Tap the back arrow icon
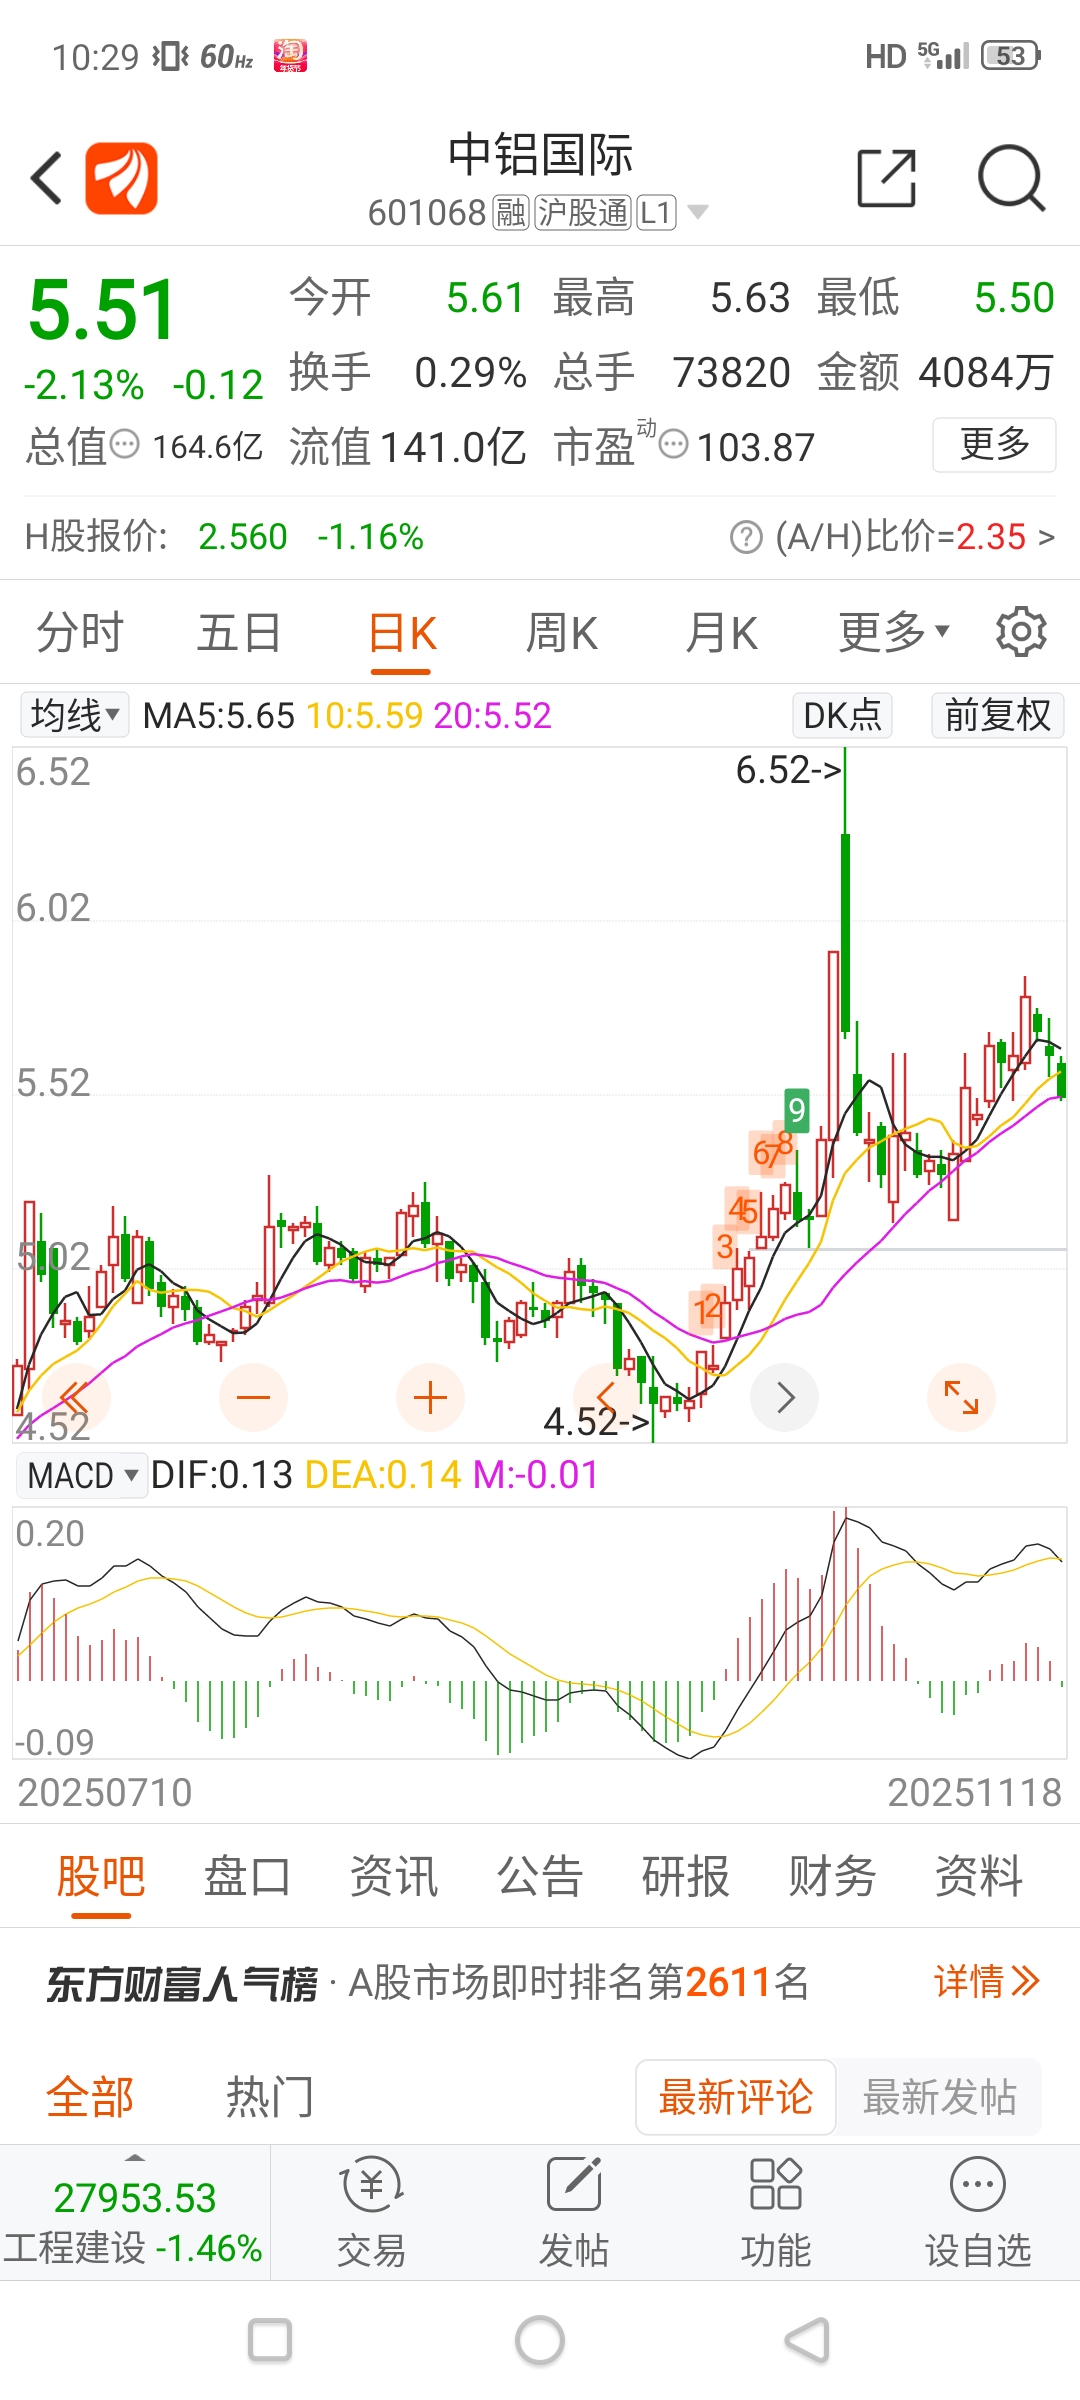The width and height of the screenshot is (1080, 2400). [47, 178]
